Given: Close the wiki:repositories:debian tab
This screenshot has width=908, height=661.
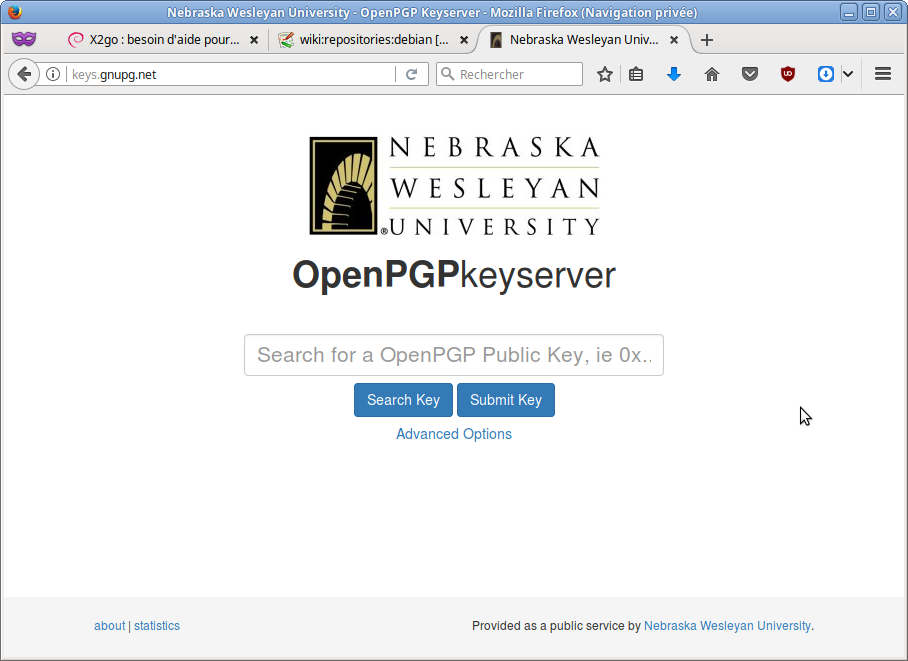Looking at the screenshot, I should [464, 40].
